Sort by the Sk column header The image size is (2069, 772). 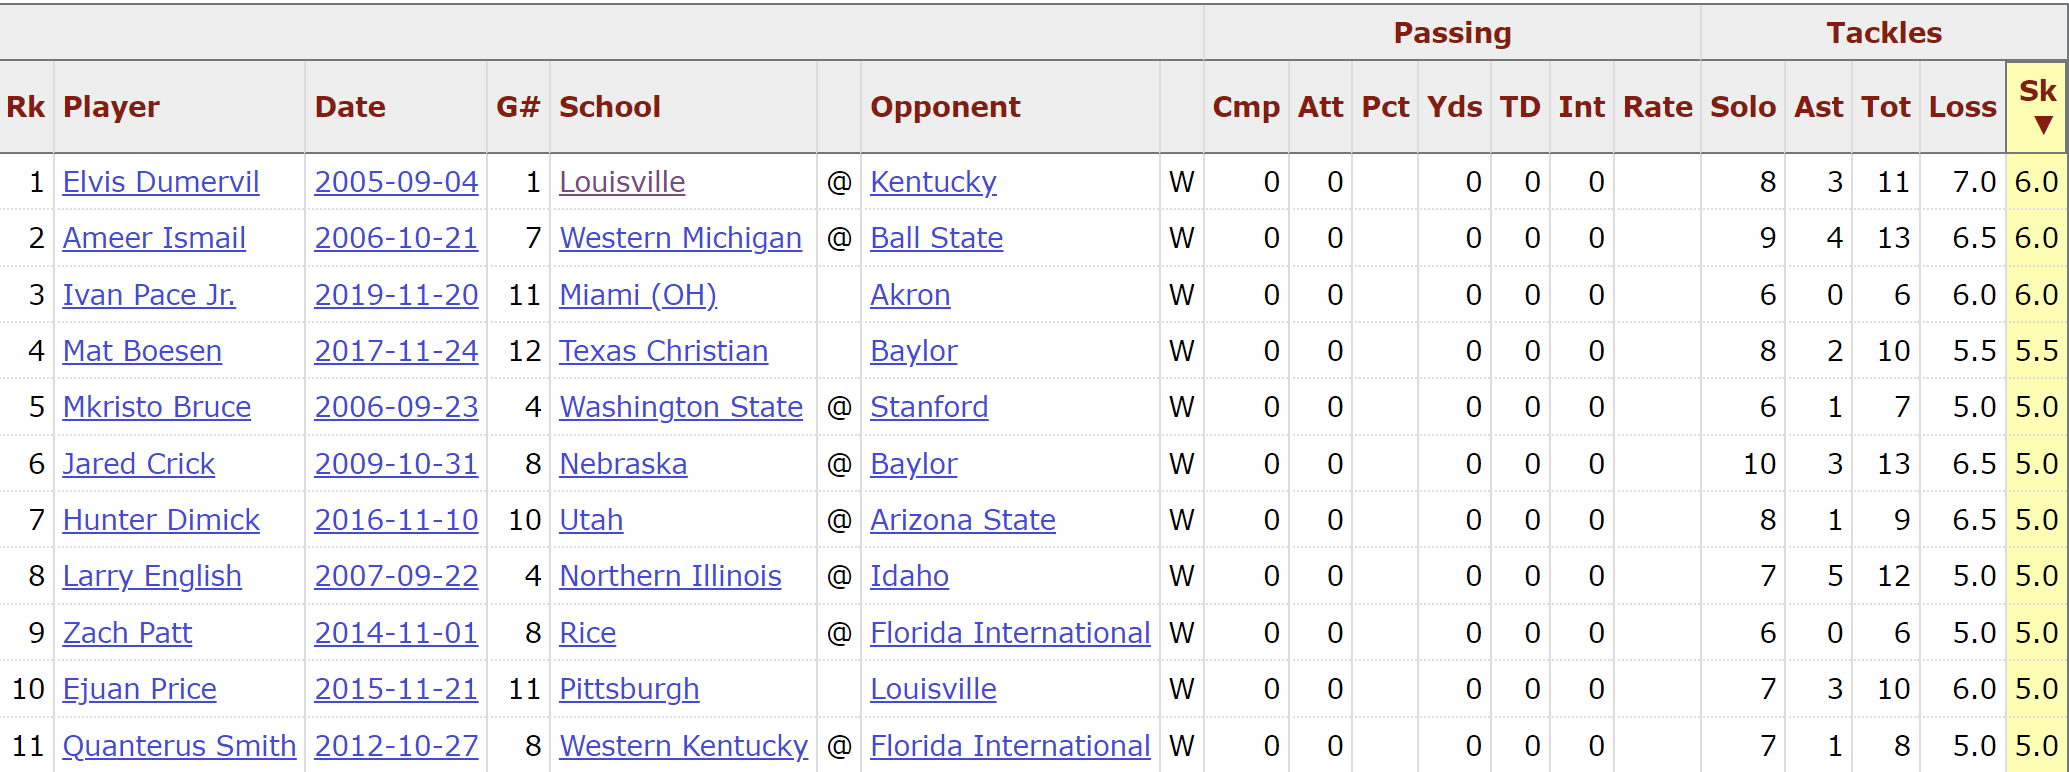(2036, 107)
